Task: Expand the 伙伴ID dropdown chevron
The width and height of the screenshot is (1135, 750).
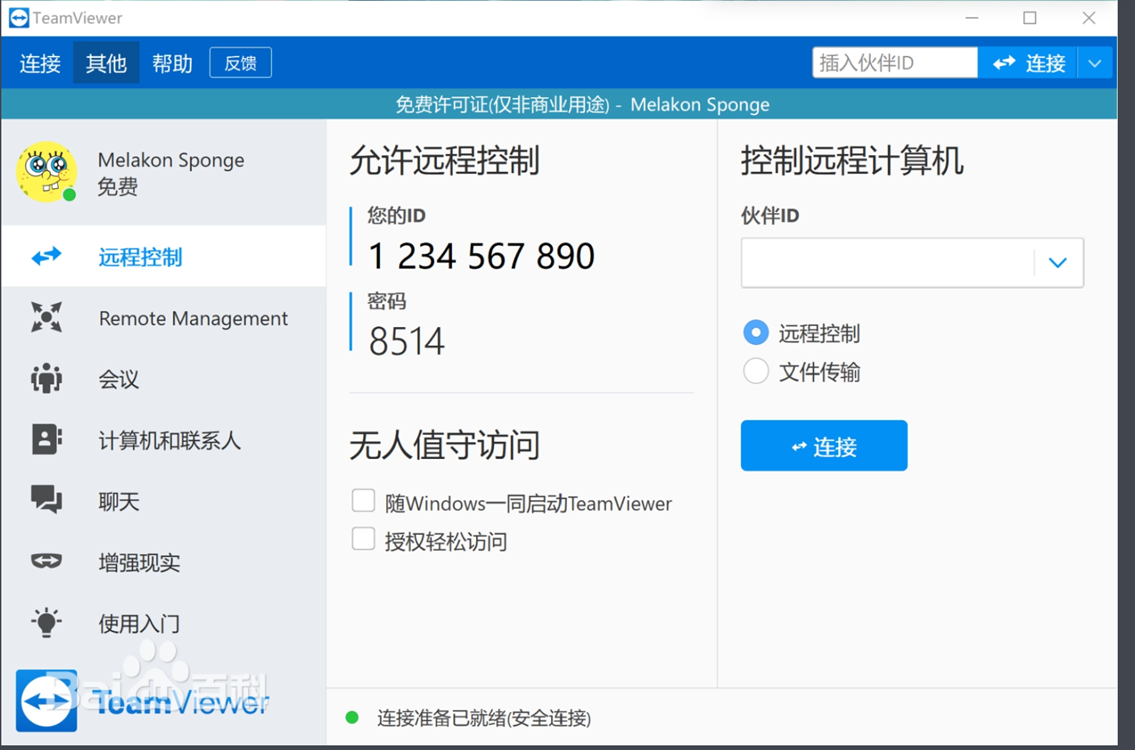Action: [1058, 263]
